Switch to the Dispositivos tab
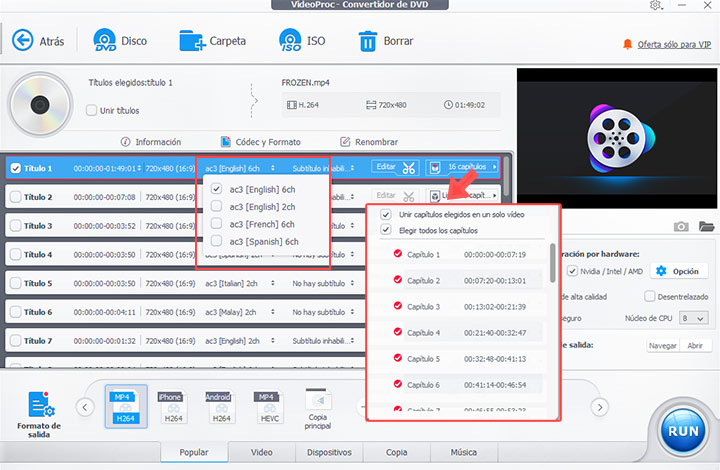This screenshot has height=470, width=720. tap(329, 452)
